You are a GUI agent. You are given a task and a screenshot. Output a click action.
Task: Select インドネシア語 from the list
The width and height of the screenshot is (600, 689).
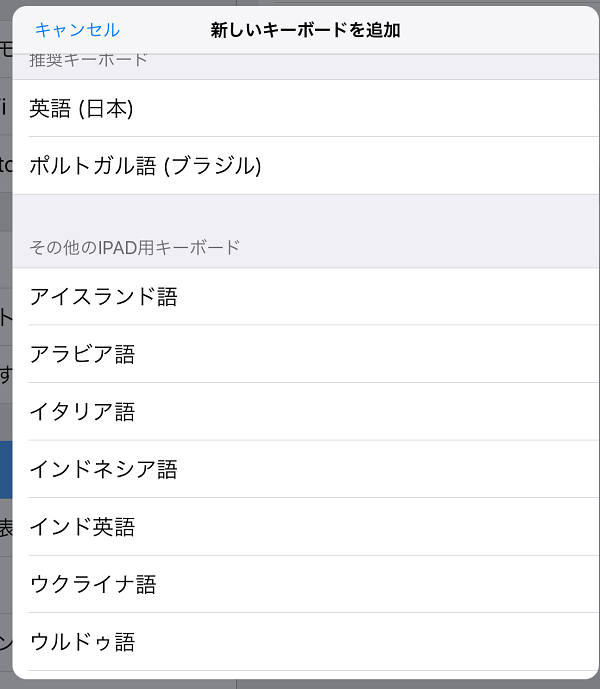pyautogui.click(x=306, y=469)
